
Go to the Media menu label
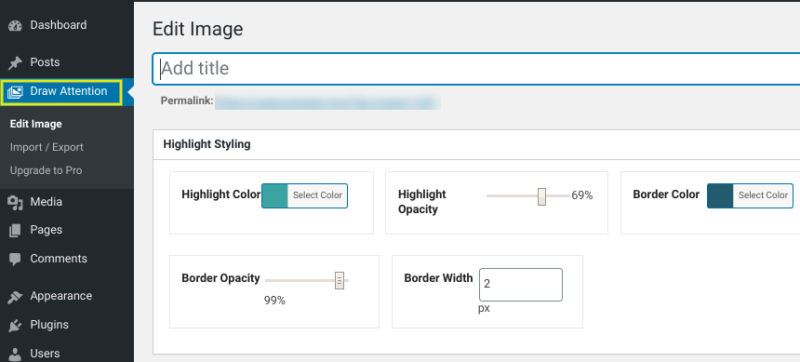46,202
